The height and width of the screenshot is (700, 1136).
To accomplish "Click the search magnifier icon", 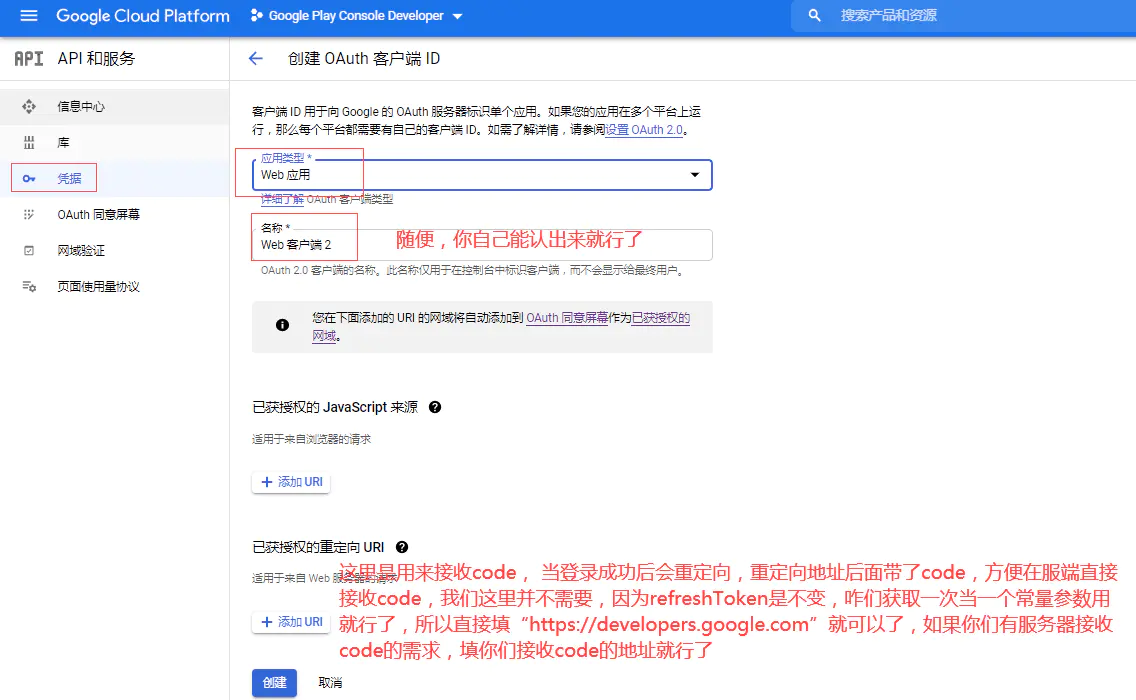I will (x=814, y=15).
